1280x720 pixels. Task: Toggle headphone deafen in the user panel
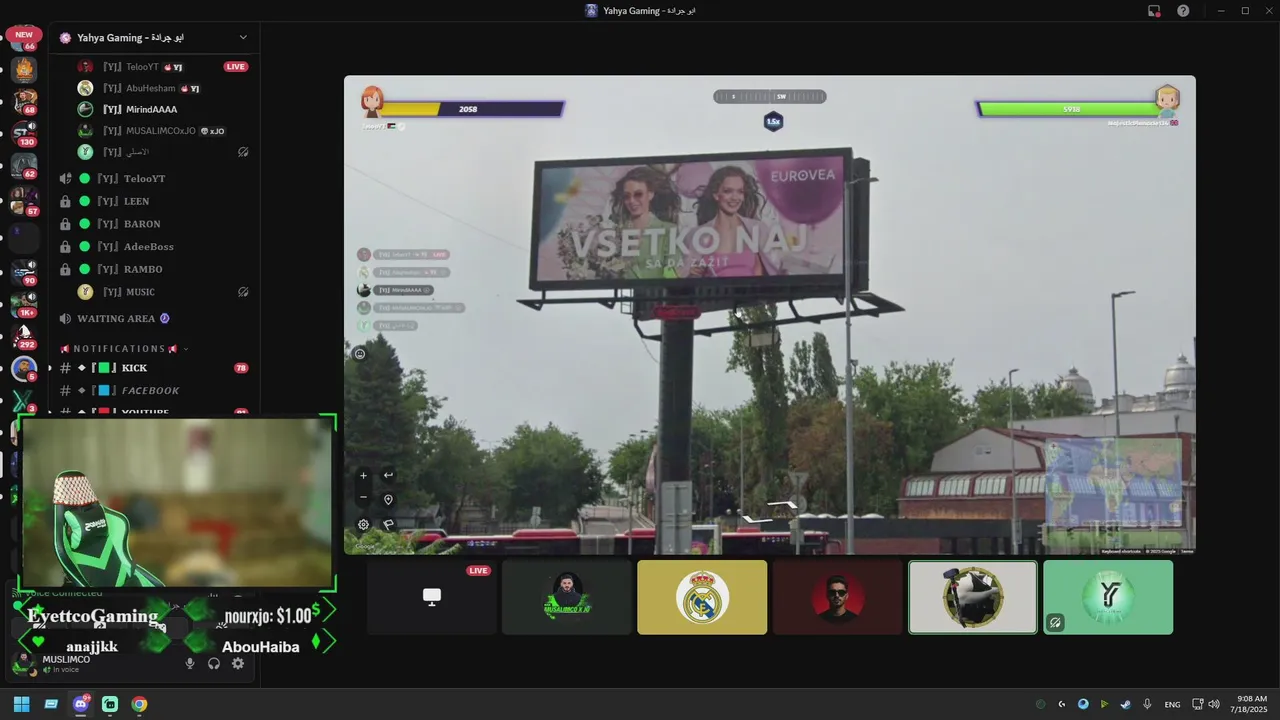coord(214,664)
